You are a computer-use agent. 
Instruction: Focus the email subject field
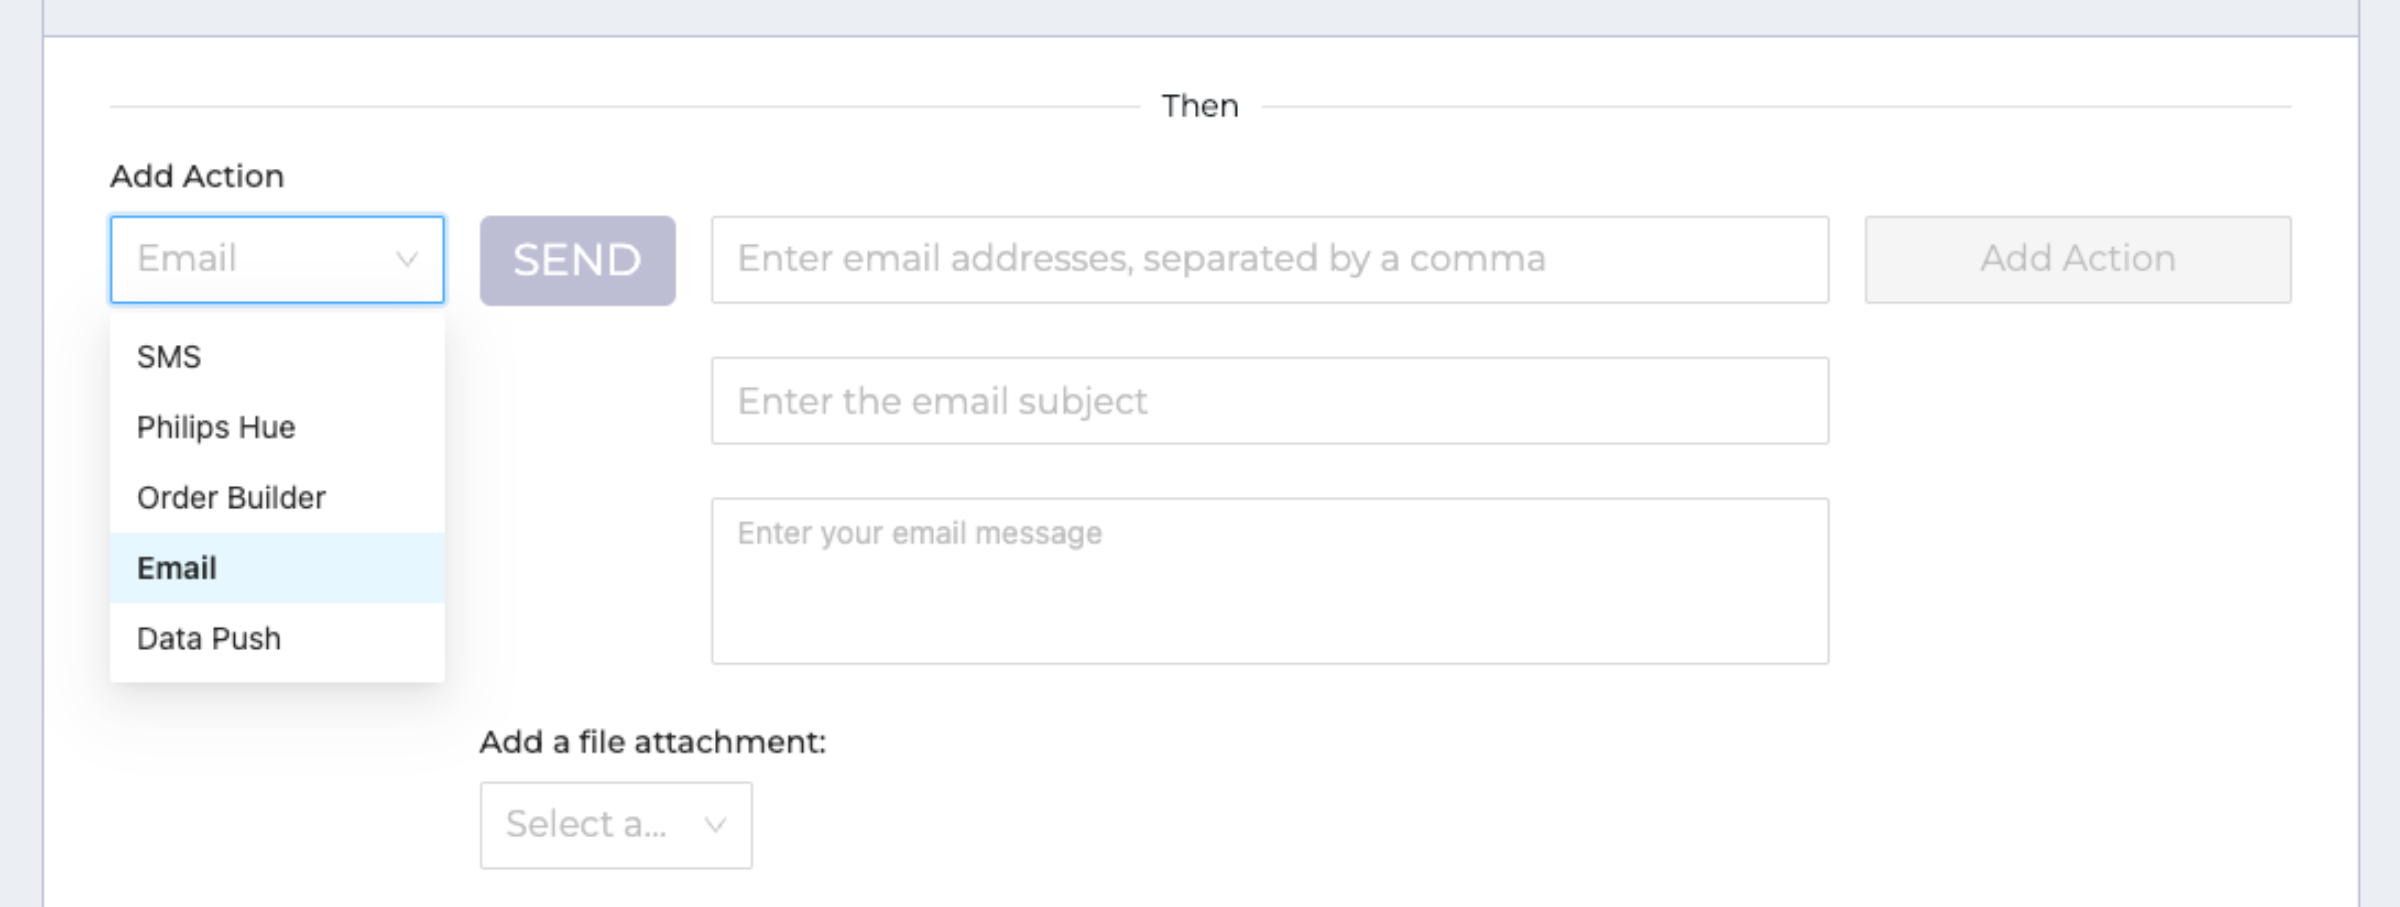coord(1270,400)
